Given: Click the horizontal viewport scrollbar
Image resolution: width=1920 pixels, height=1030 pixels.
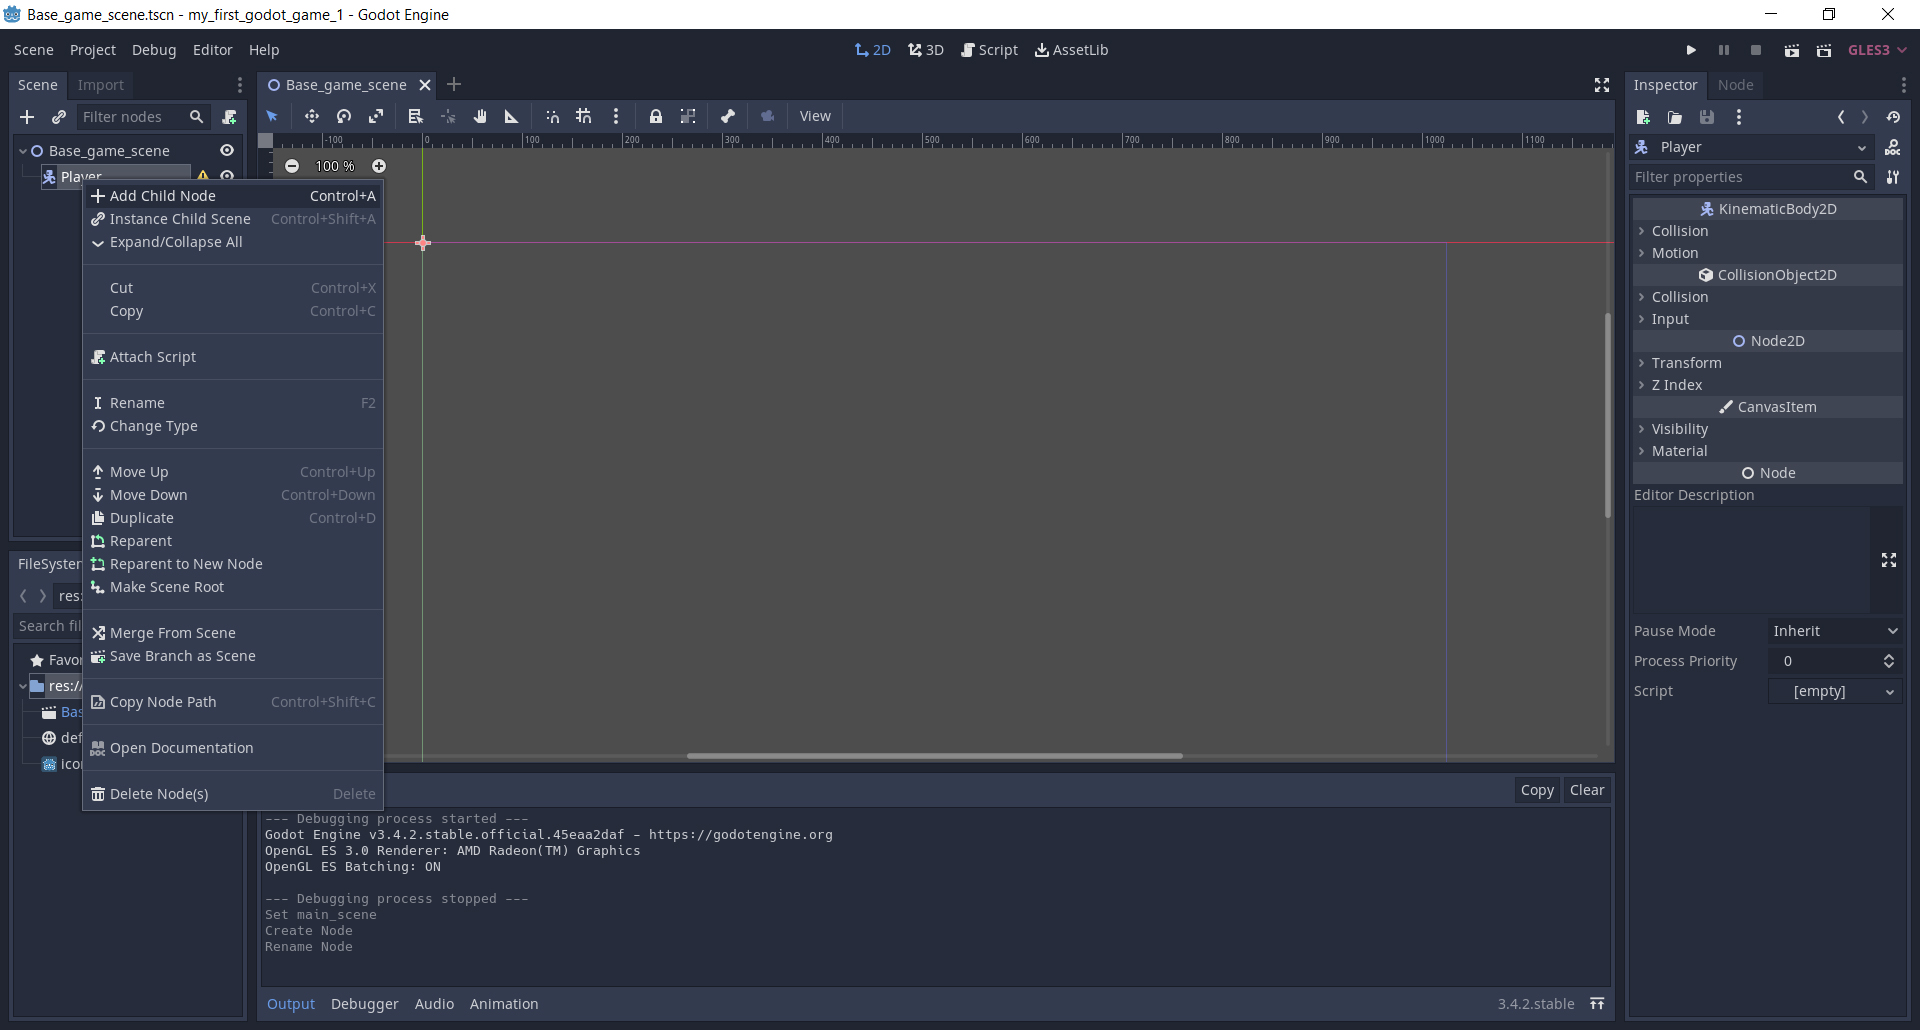Looking at the screenshot, I should pos(935,756).
